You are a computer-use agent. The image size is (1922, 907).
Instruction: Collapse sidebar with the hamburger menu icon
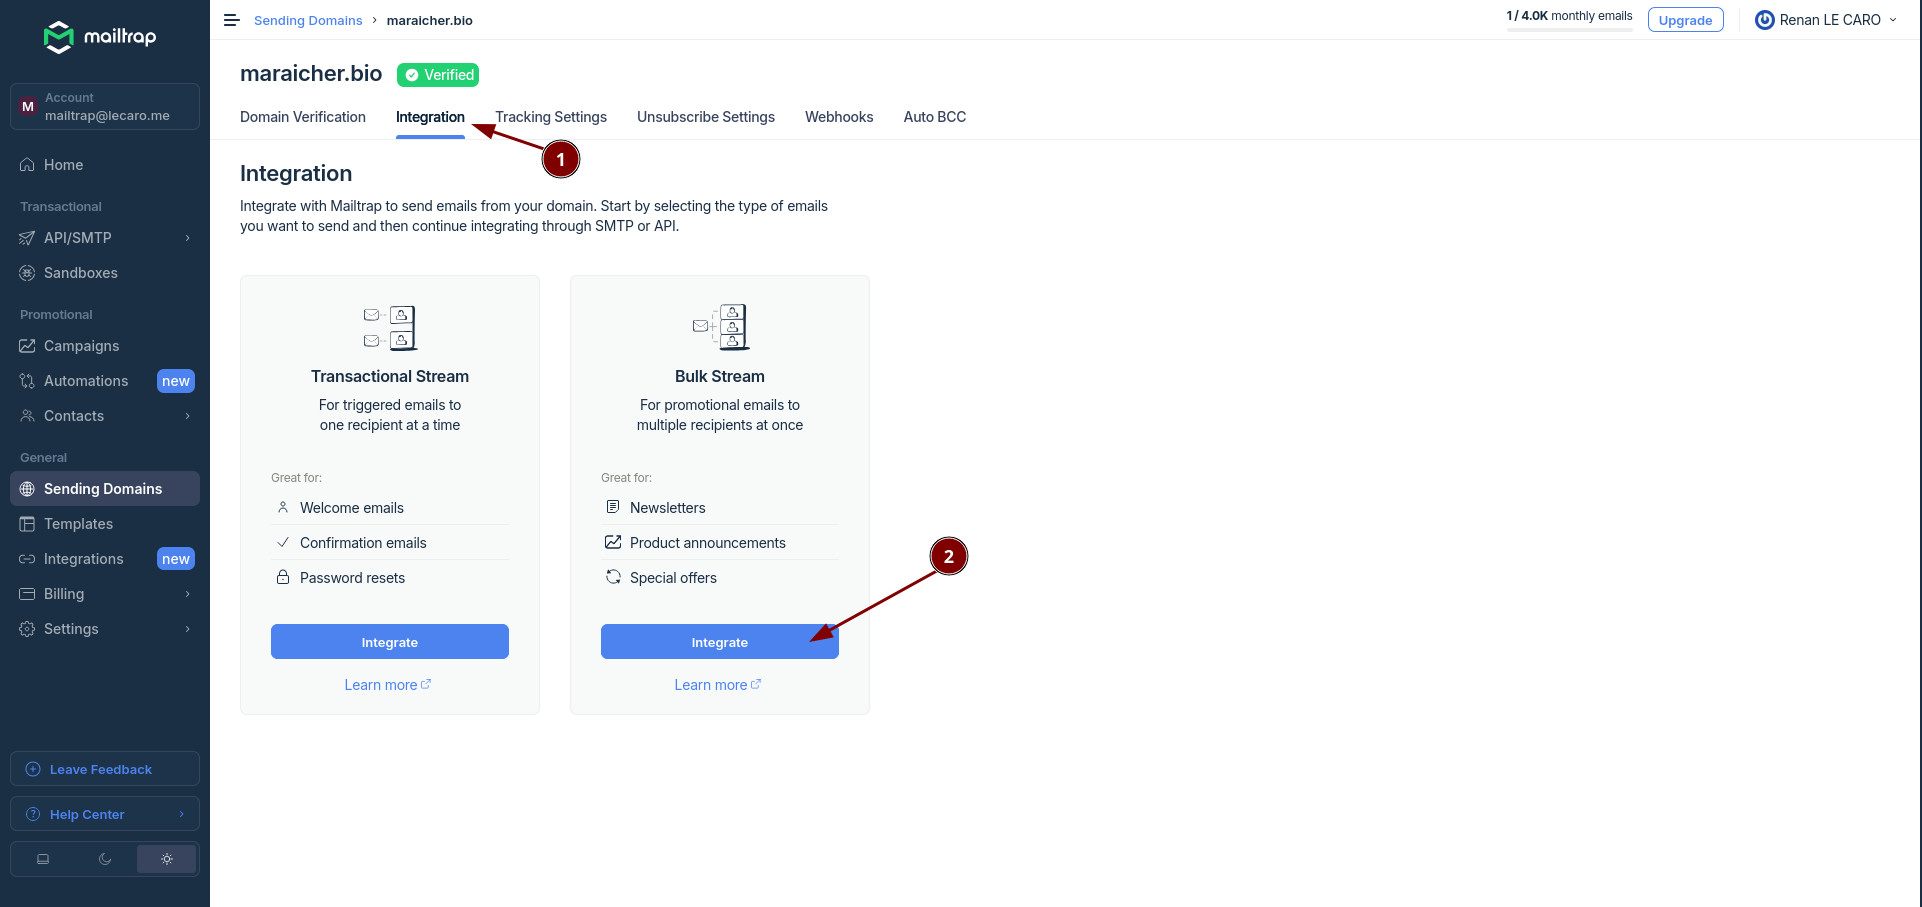[x=231, y=20]
